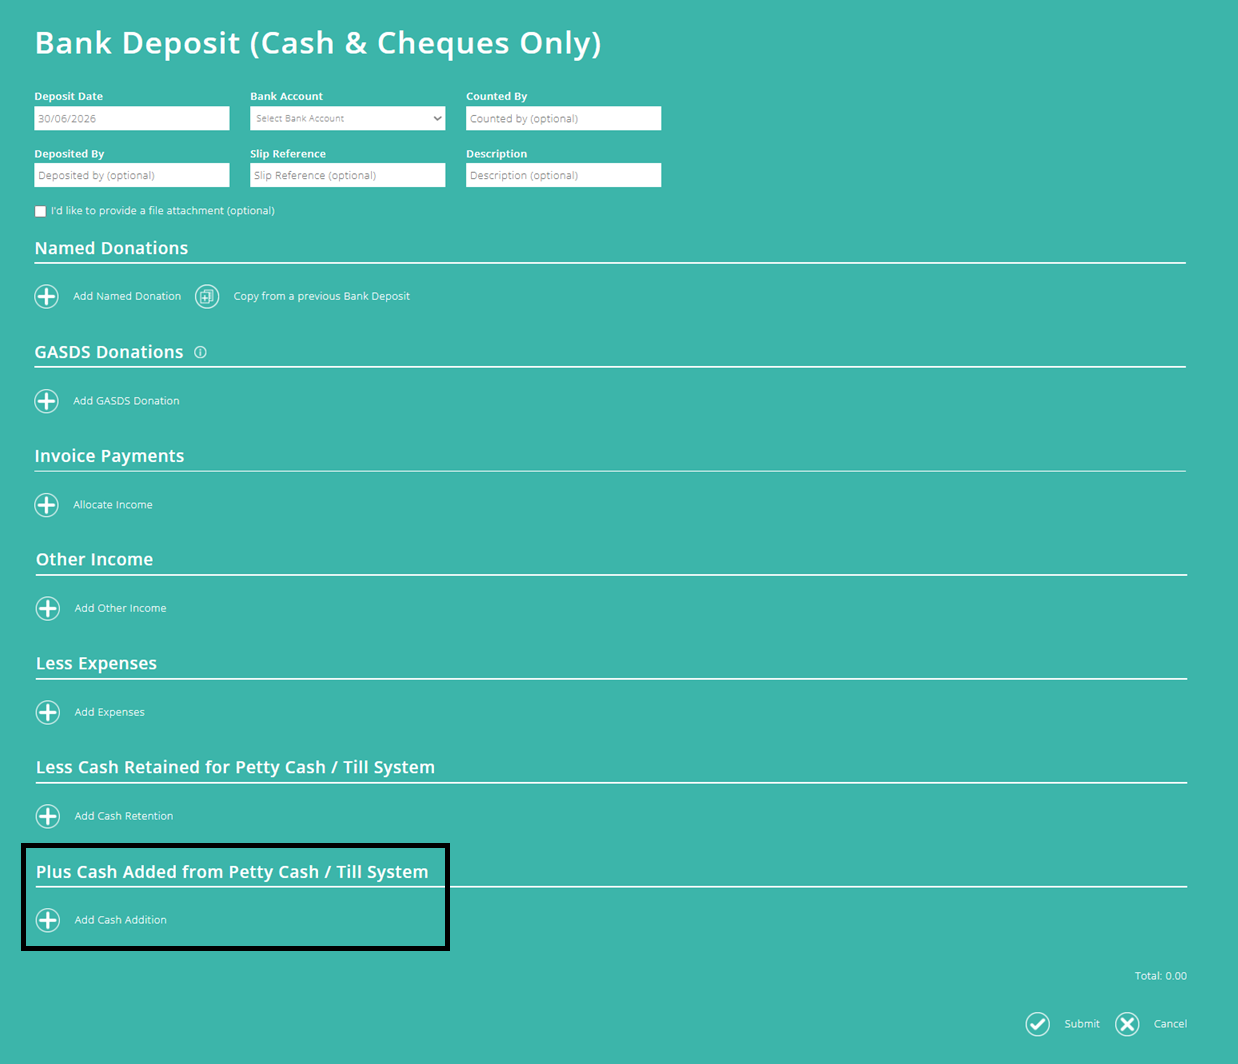Click the Add Cash Retention text
1238x1064 pixels.
click(x=124, y=816)
